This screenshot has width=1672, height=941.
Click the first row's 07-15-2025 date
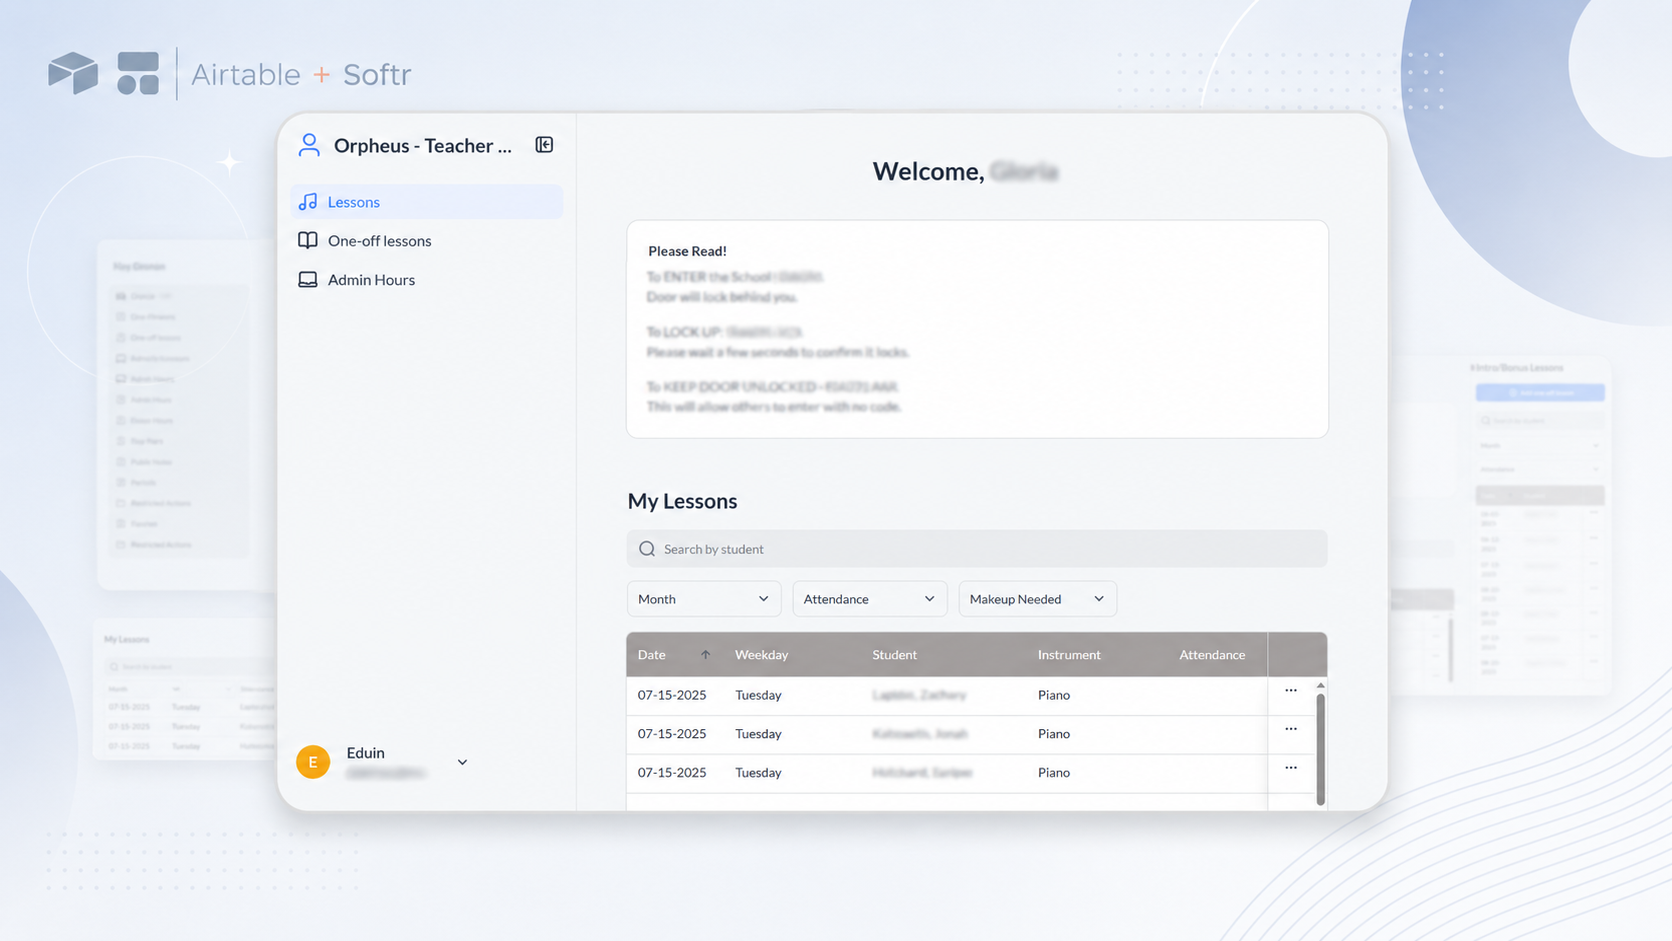coord(672,695)
